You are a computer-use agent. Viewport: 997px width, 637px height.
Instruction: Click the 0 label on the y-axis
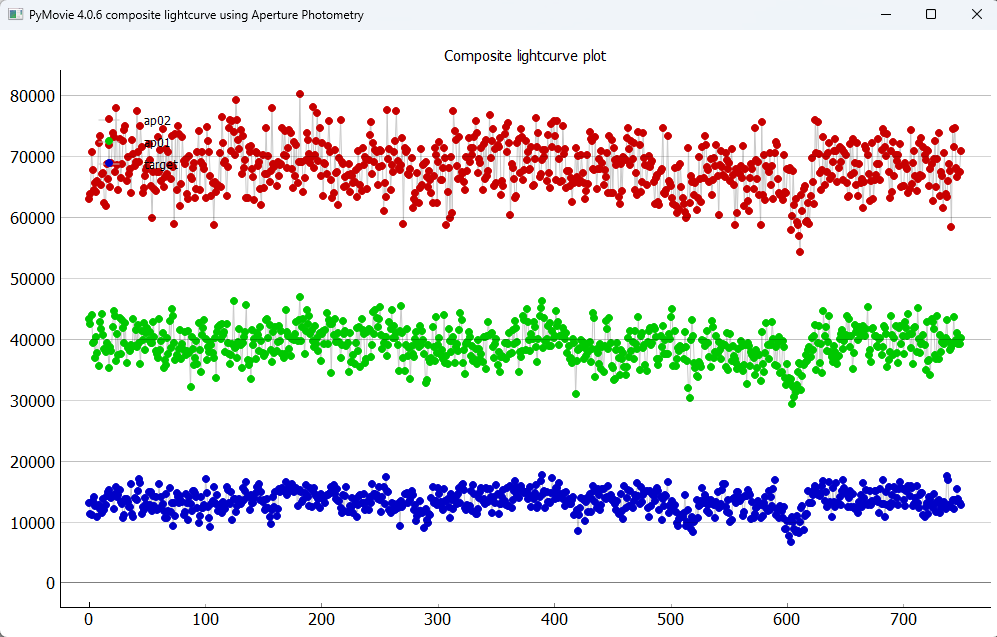(50, 583)
